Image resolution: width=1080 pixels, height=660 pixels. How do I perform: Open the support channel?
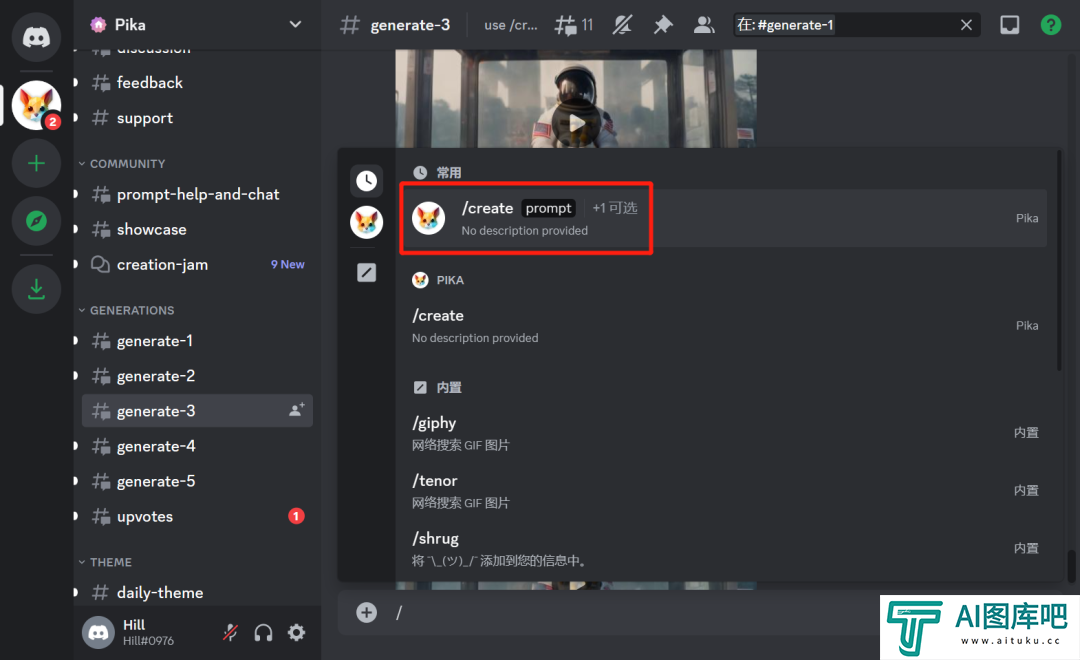[x=197, y=118]
